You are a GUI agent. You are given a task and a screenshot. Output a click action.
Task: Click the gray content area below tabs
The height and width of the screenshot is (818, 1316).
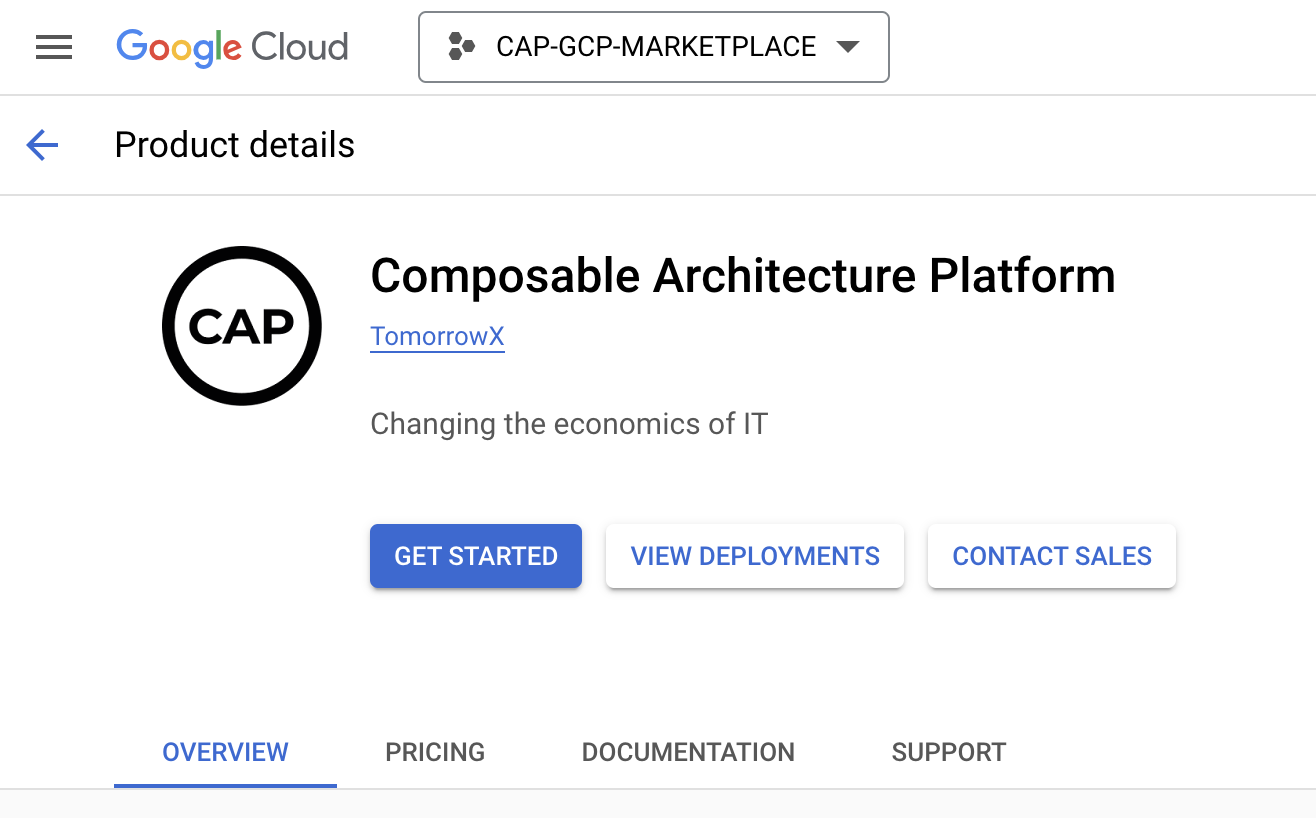(658, 804)
